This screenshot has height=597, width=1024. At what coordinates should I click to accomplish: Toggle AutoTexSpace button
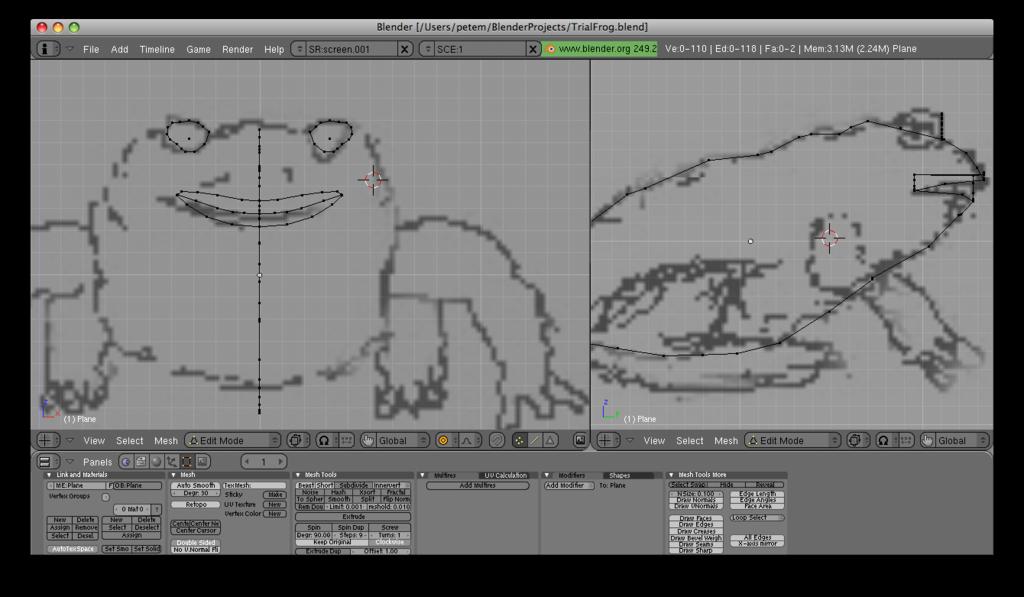coord(73,549)
